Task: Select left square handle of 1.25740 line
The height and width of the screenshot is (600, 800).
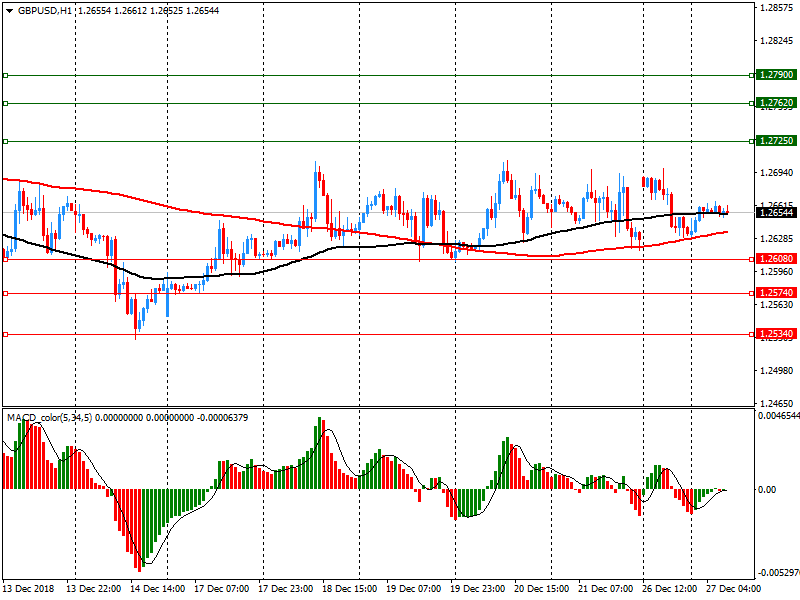Action: (x=5, y=293)
